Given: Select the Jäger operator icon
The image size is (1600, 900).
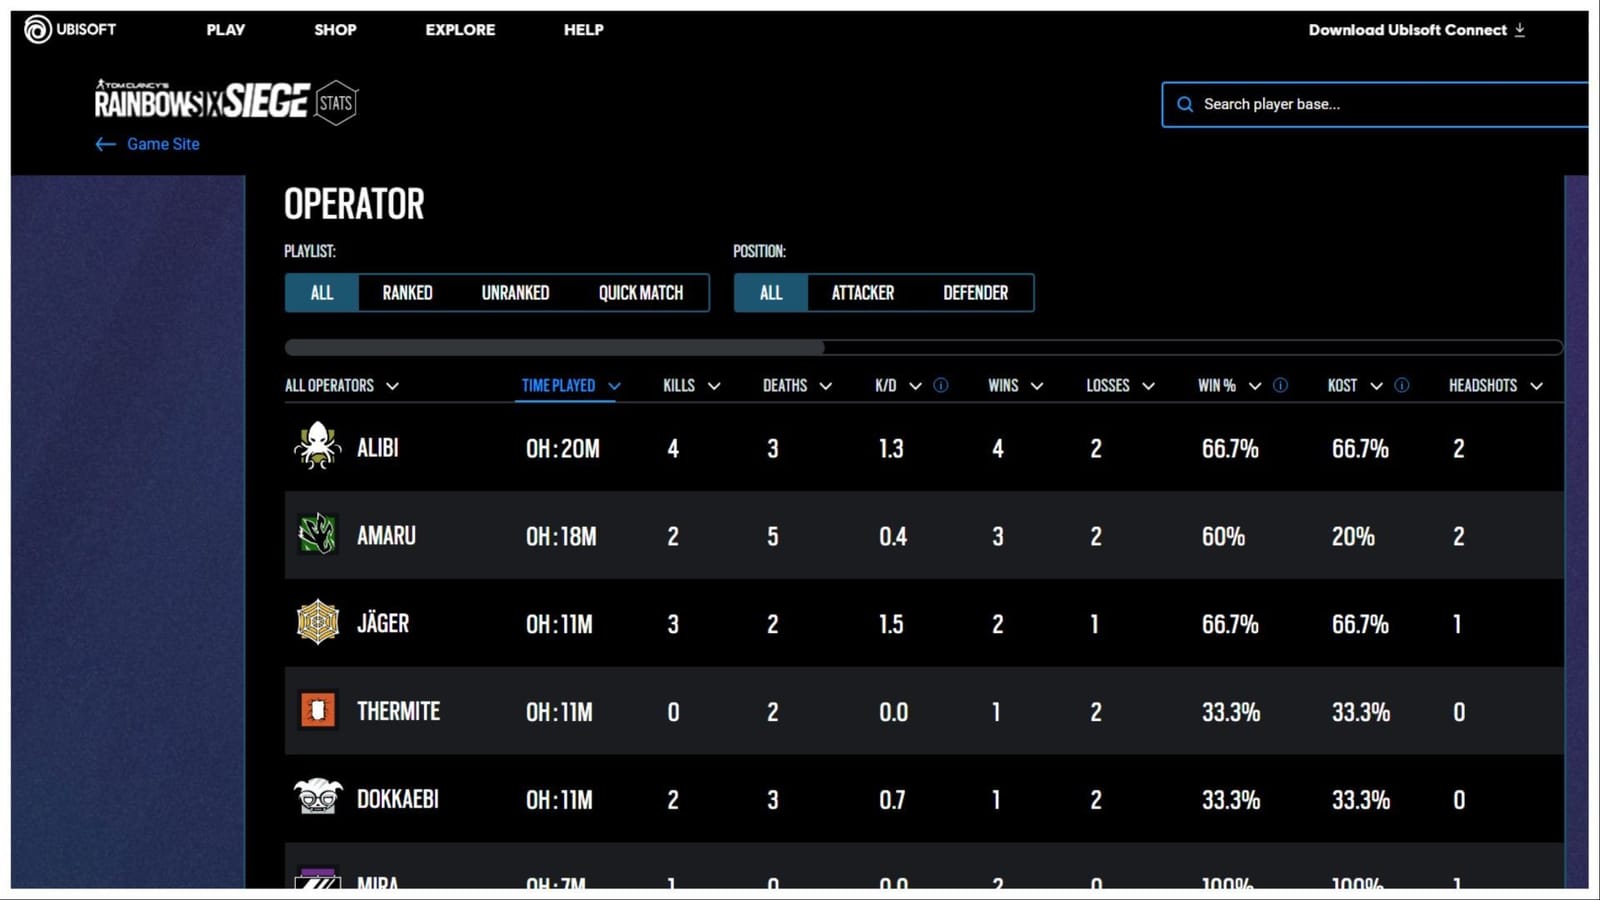Looking at the screenshot, I should point(317,623).
